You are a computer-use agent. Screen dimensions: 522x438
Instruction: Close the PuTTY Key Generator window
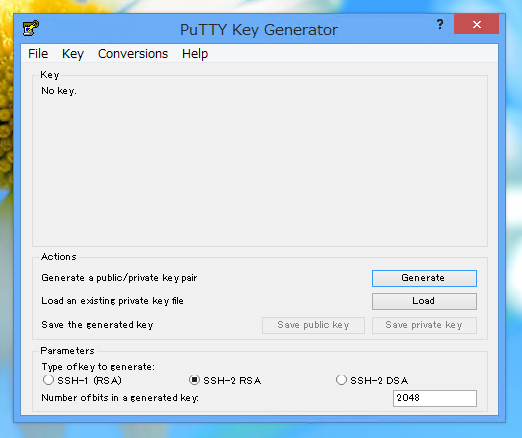coord(476,24)
